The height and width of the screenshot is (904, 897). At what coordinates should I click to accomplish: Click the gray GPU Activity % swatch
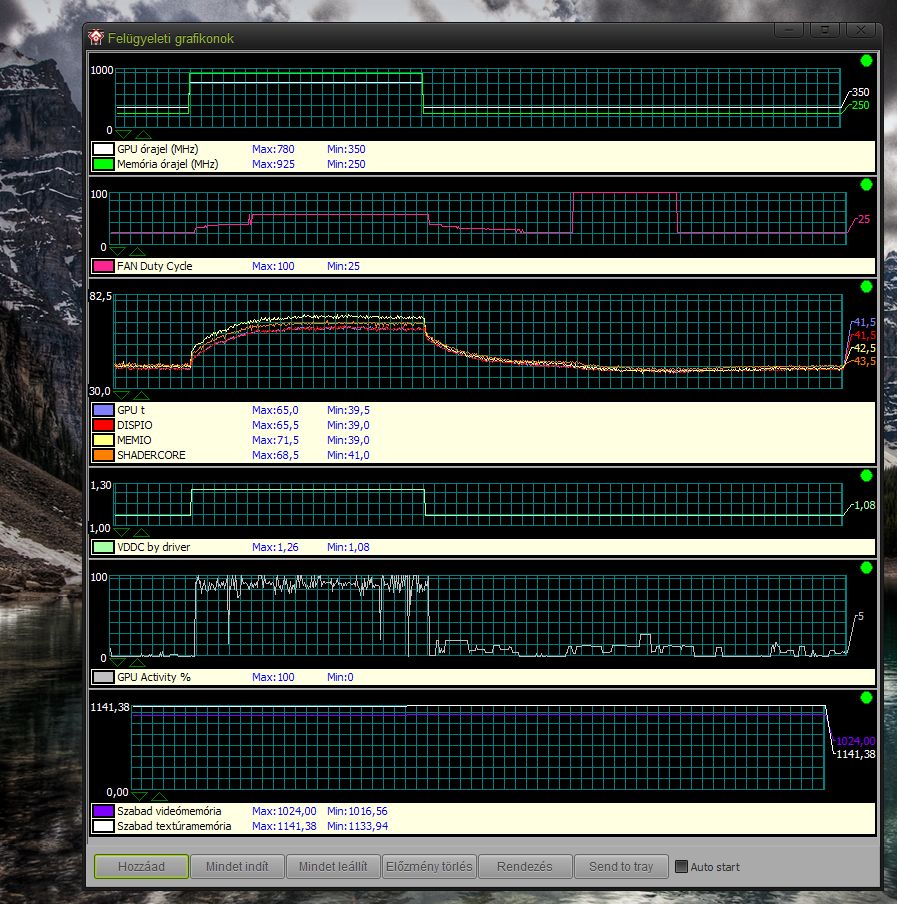tap(103, 677)
